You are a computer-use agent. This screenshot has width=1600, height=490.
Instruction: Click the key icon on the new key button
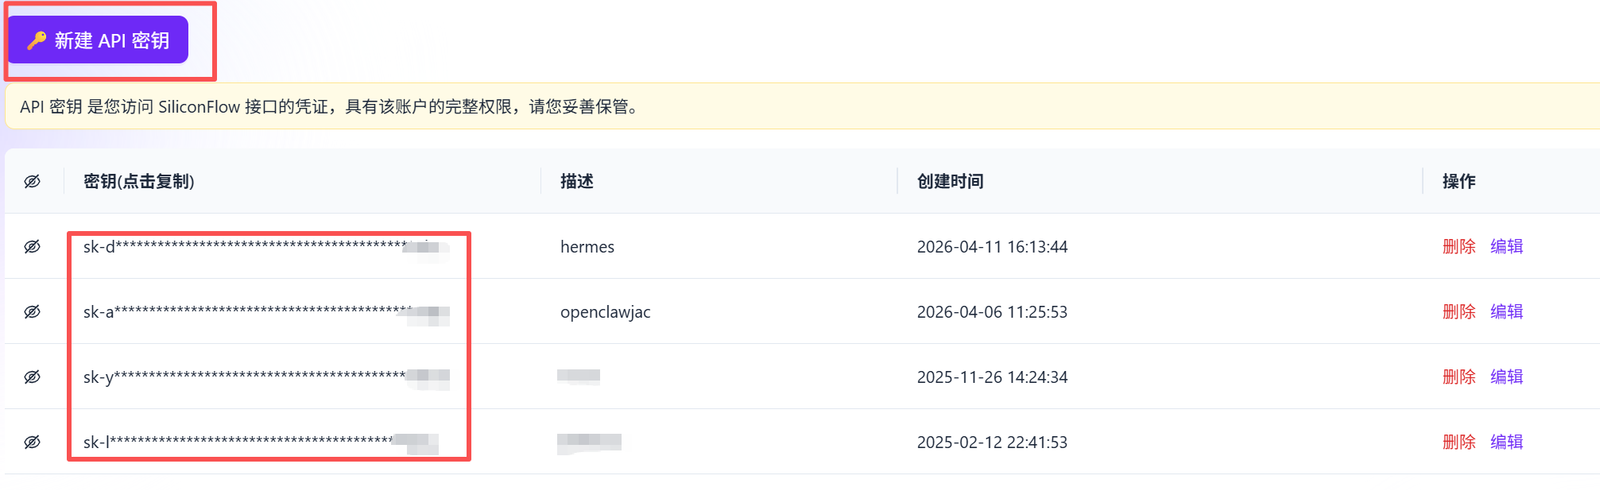(37, 40)
